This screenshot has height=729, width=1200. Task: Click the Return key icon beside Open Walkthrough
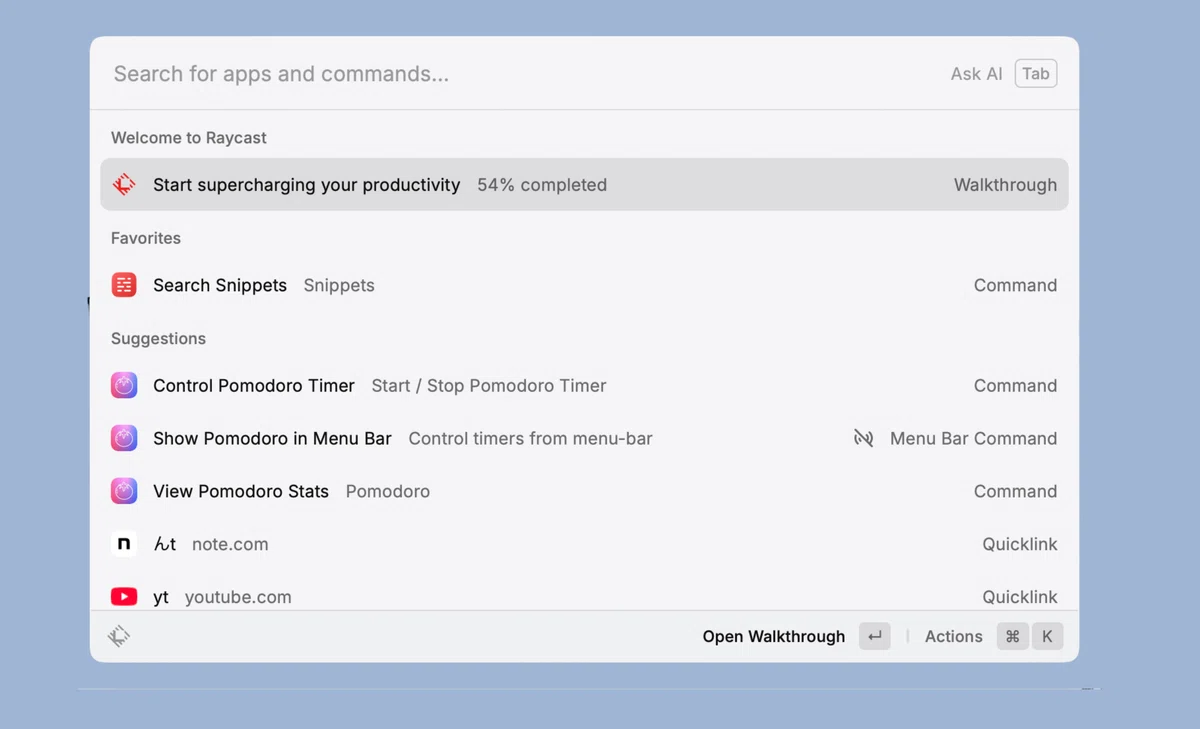click(x=875, y=636)
